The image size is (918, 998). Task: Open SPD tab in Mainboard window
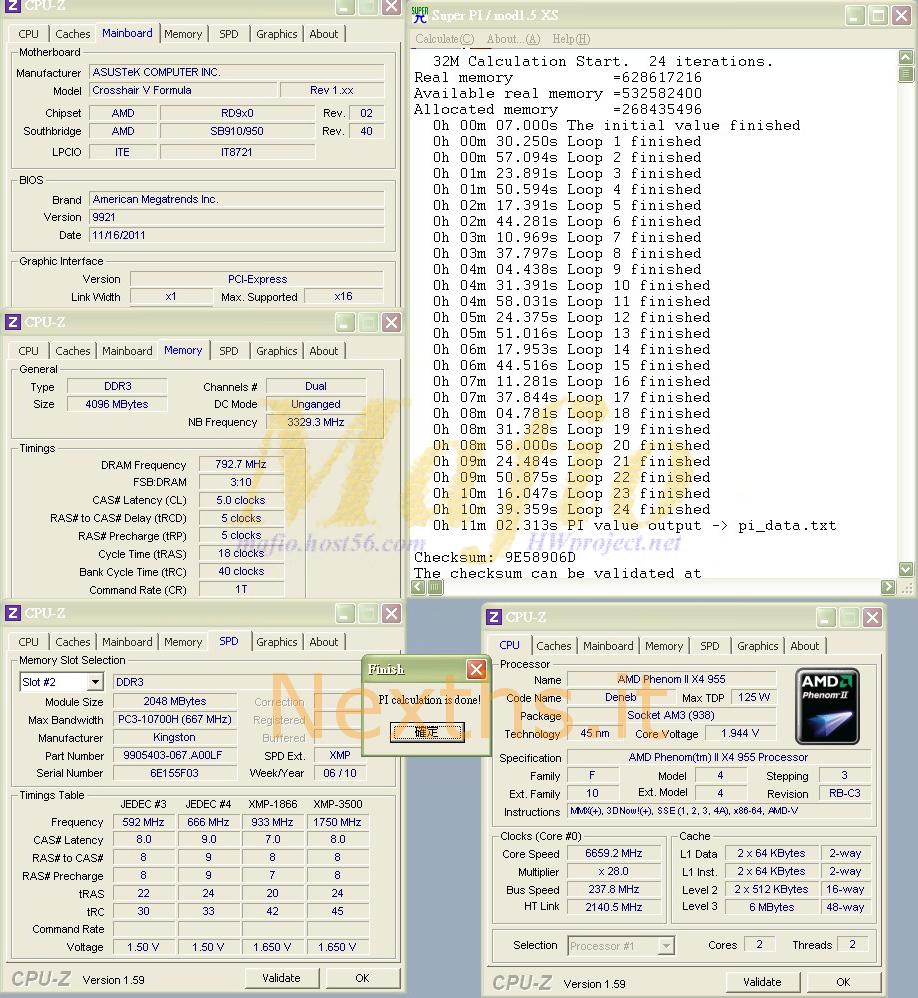(x=229, y=34)
